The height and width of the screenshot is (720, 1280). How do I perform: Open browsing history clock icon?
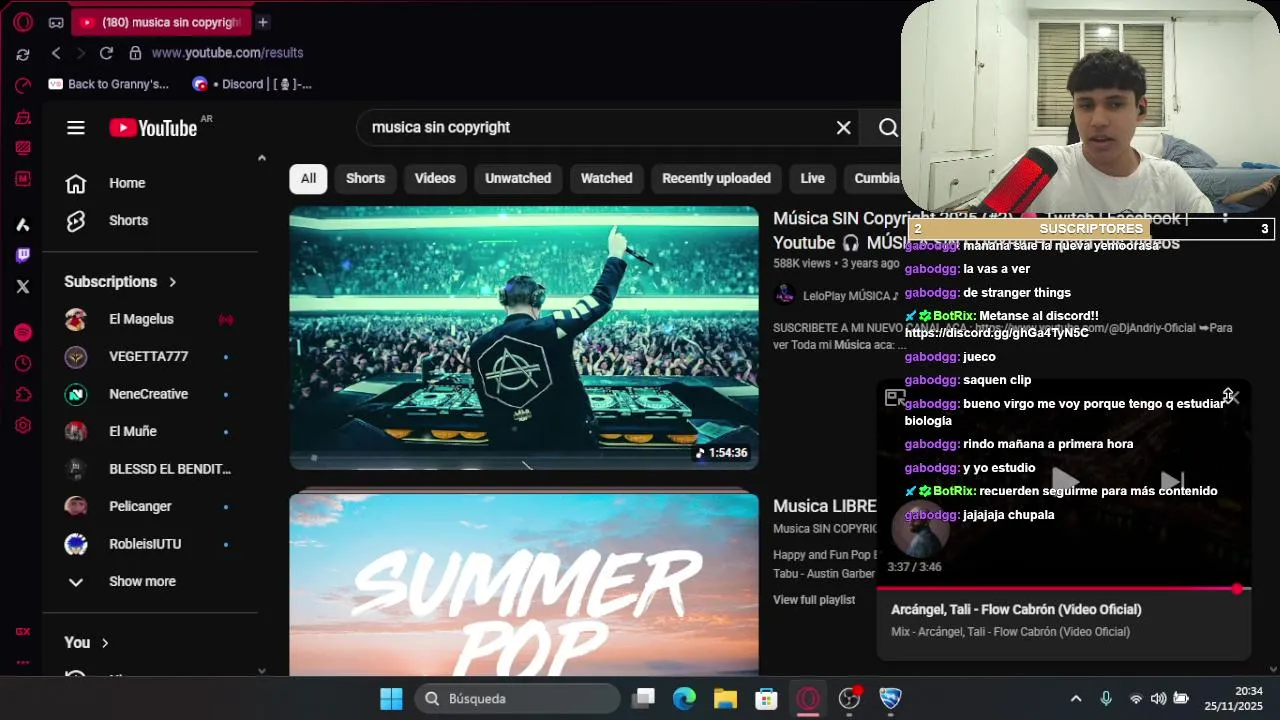click(23, 363)
